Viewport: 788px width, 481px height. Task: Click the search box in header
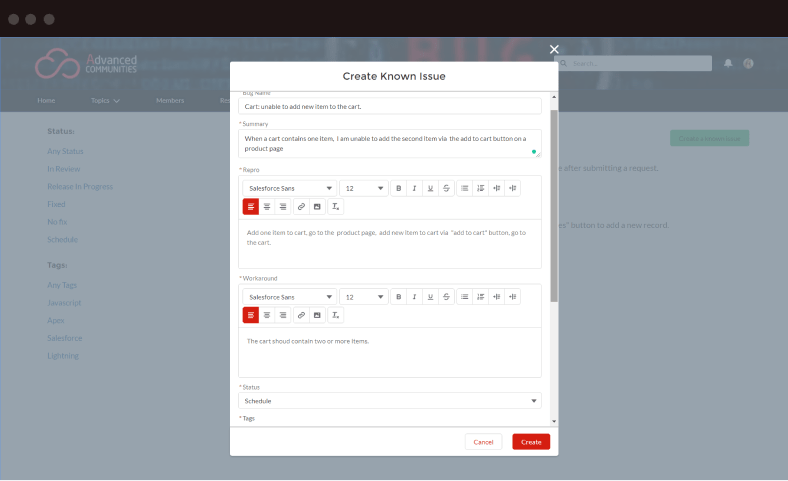point(633,63)
